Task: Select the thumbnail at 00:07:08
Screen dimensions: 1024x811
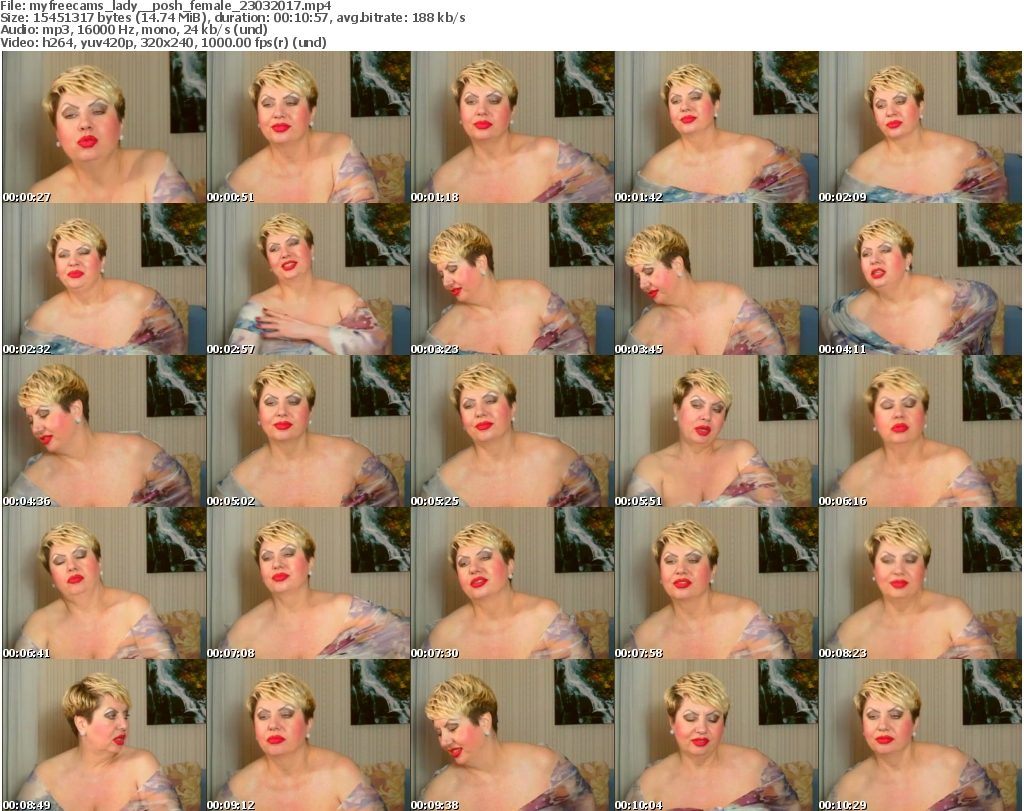Action: 308,583
